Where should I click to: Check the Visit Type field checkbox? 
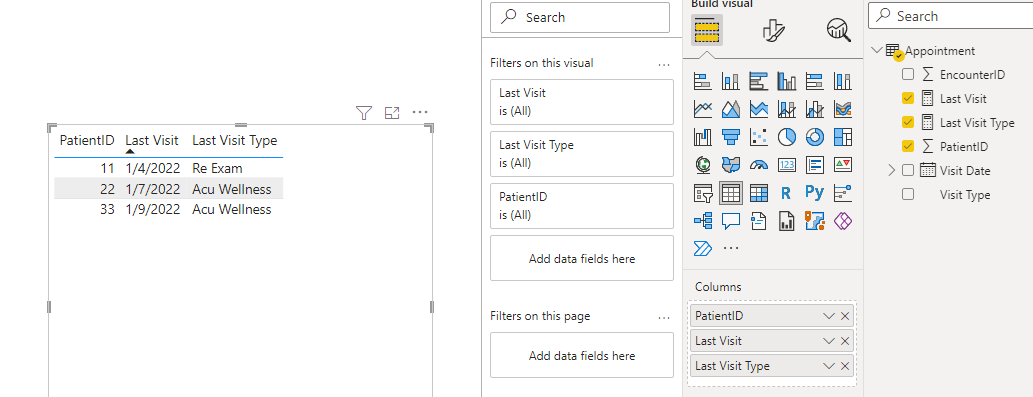908,194
